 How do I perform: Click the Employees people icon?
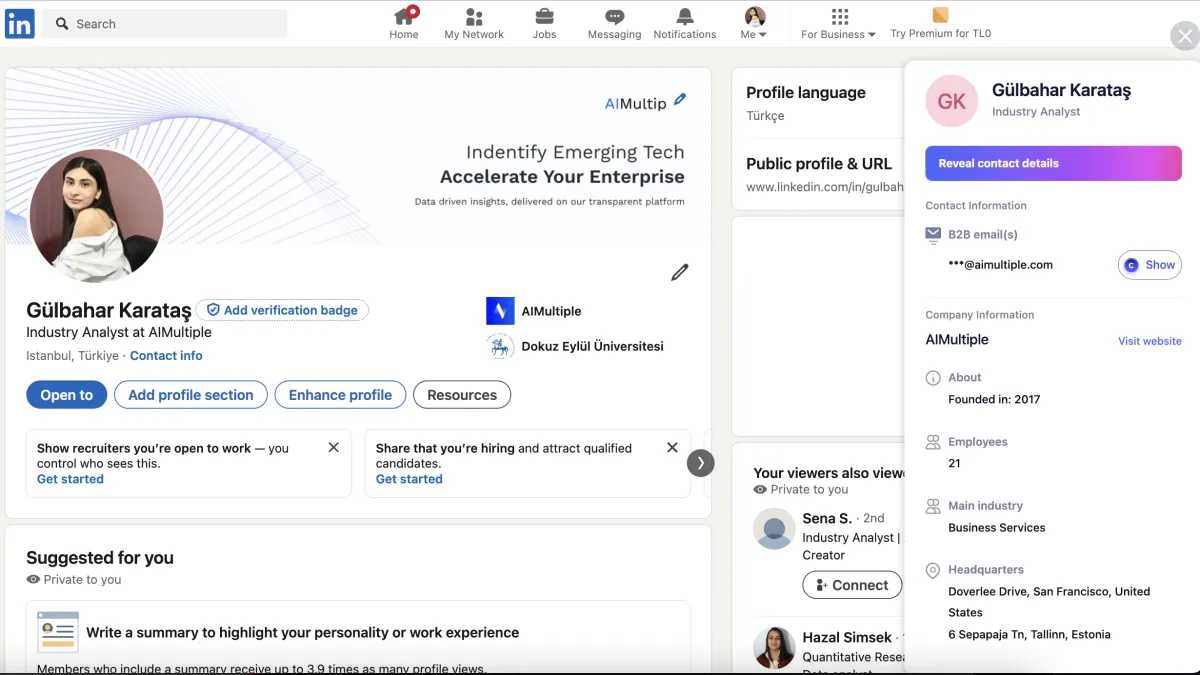pyautogui.click(x=933, y=442)
